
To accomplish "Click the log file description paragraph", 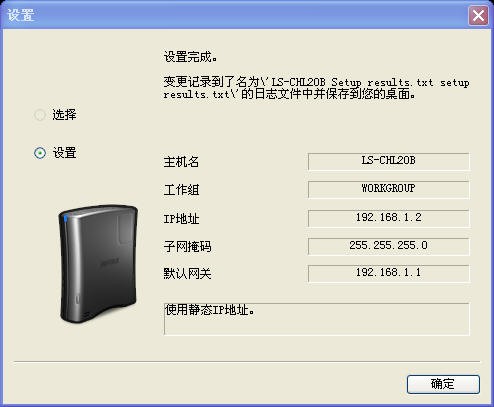I will 316,88.
